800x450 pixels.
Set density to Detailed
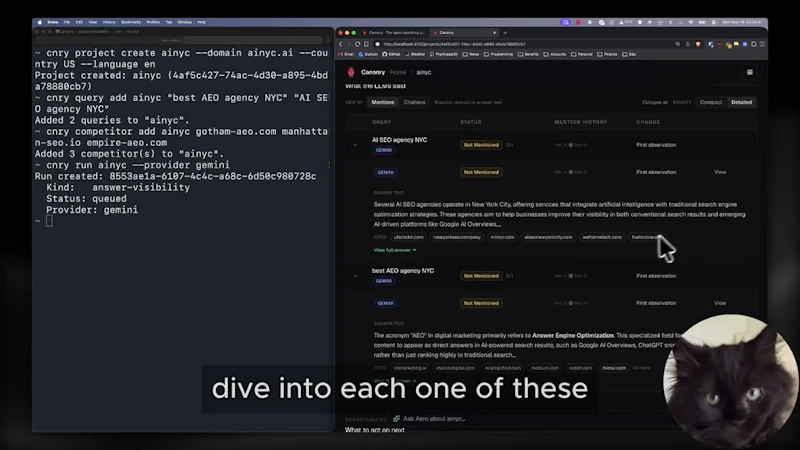point(741,103)
